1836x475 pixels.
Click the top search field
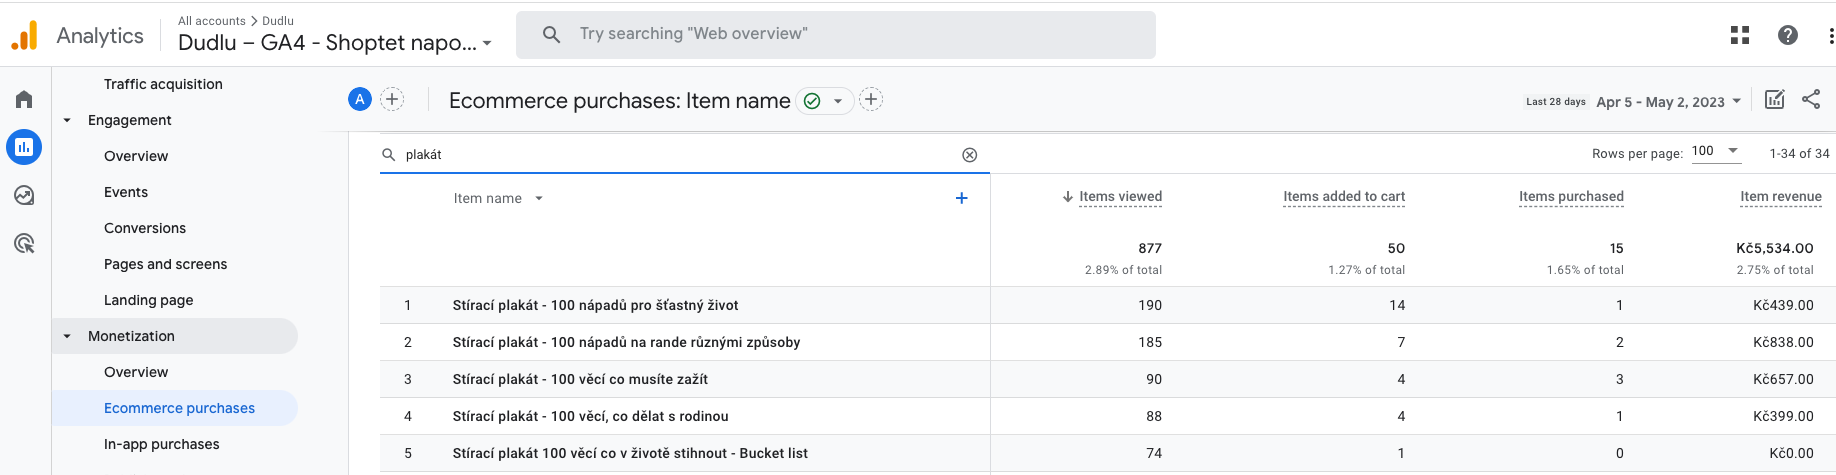[x=835, y=34]
